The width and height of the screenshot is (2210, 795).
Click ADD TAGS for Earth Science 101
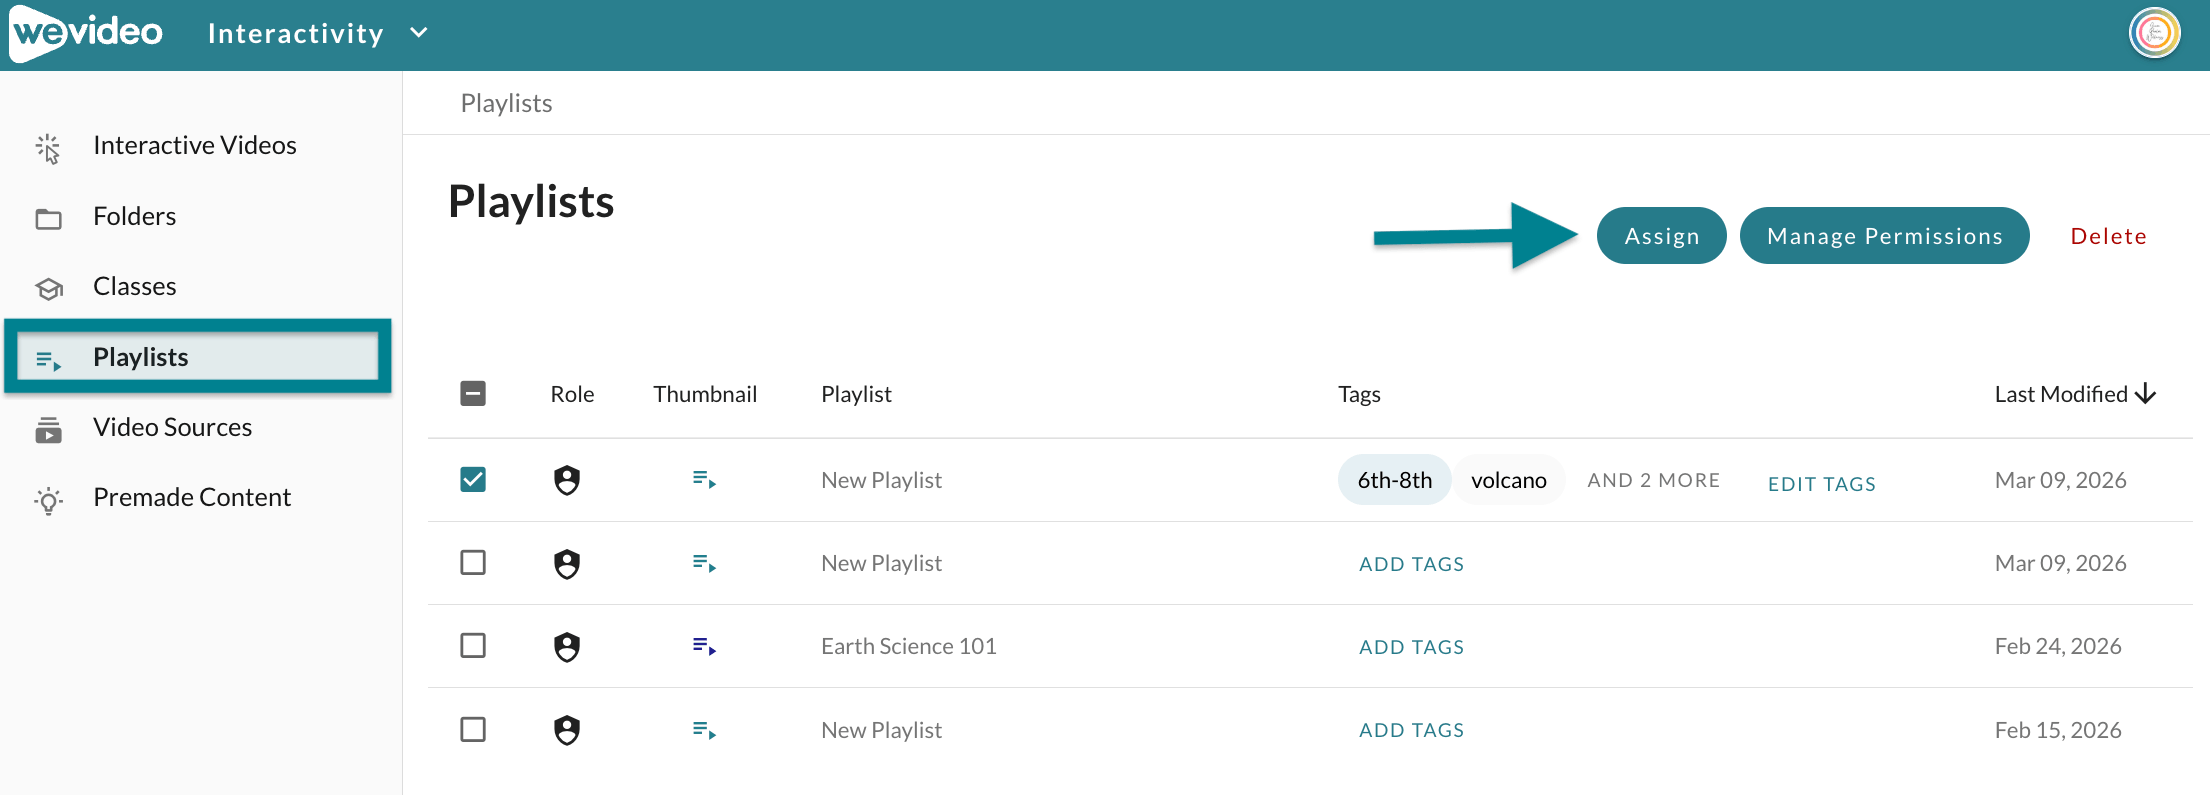point(1411,647)
